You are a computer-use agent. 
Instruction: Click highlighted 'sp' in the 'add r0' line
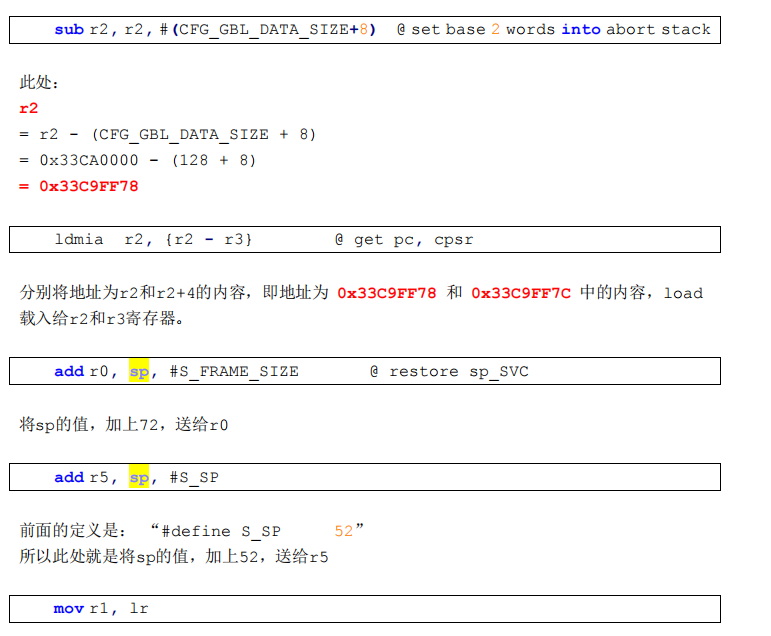coord(139,371)
